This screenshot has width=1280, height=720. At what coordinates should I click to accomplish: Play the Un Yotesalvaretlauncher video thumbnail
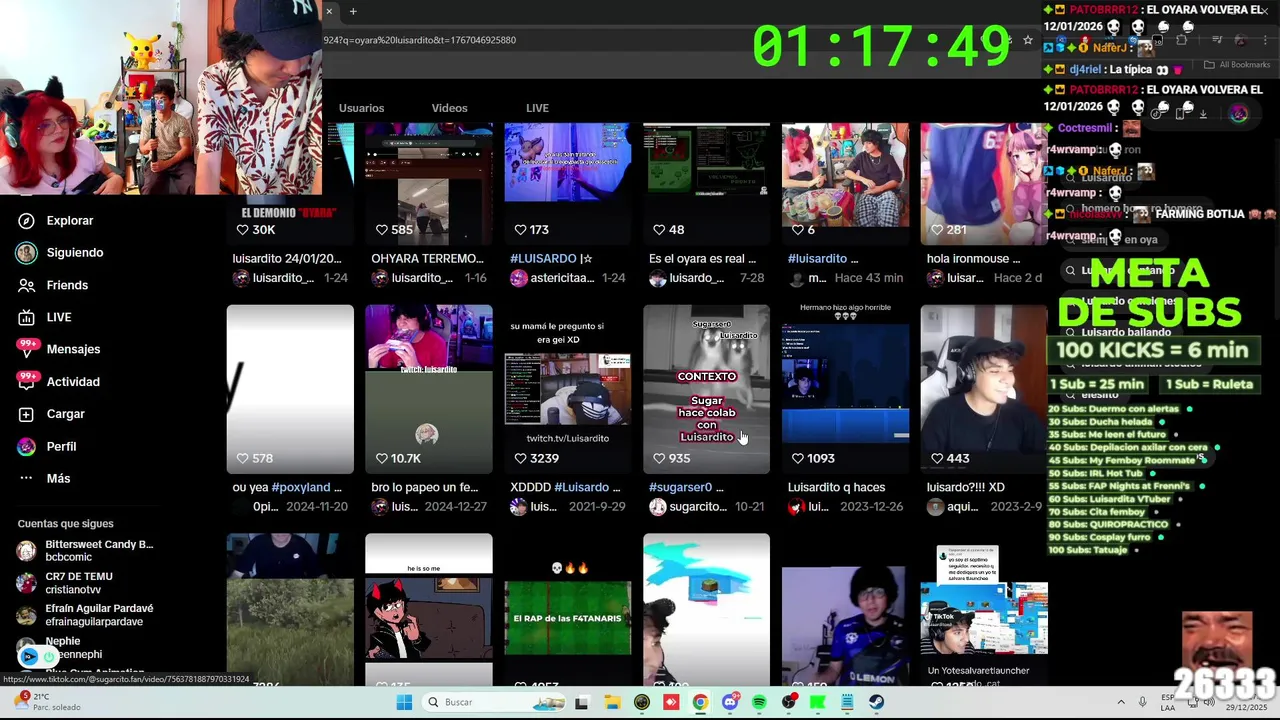pyautogui.click(x=984, y=610)
